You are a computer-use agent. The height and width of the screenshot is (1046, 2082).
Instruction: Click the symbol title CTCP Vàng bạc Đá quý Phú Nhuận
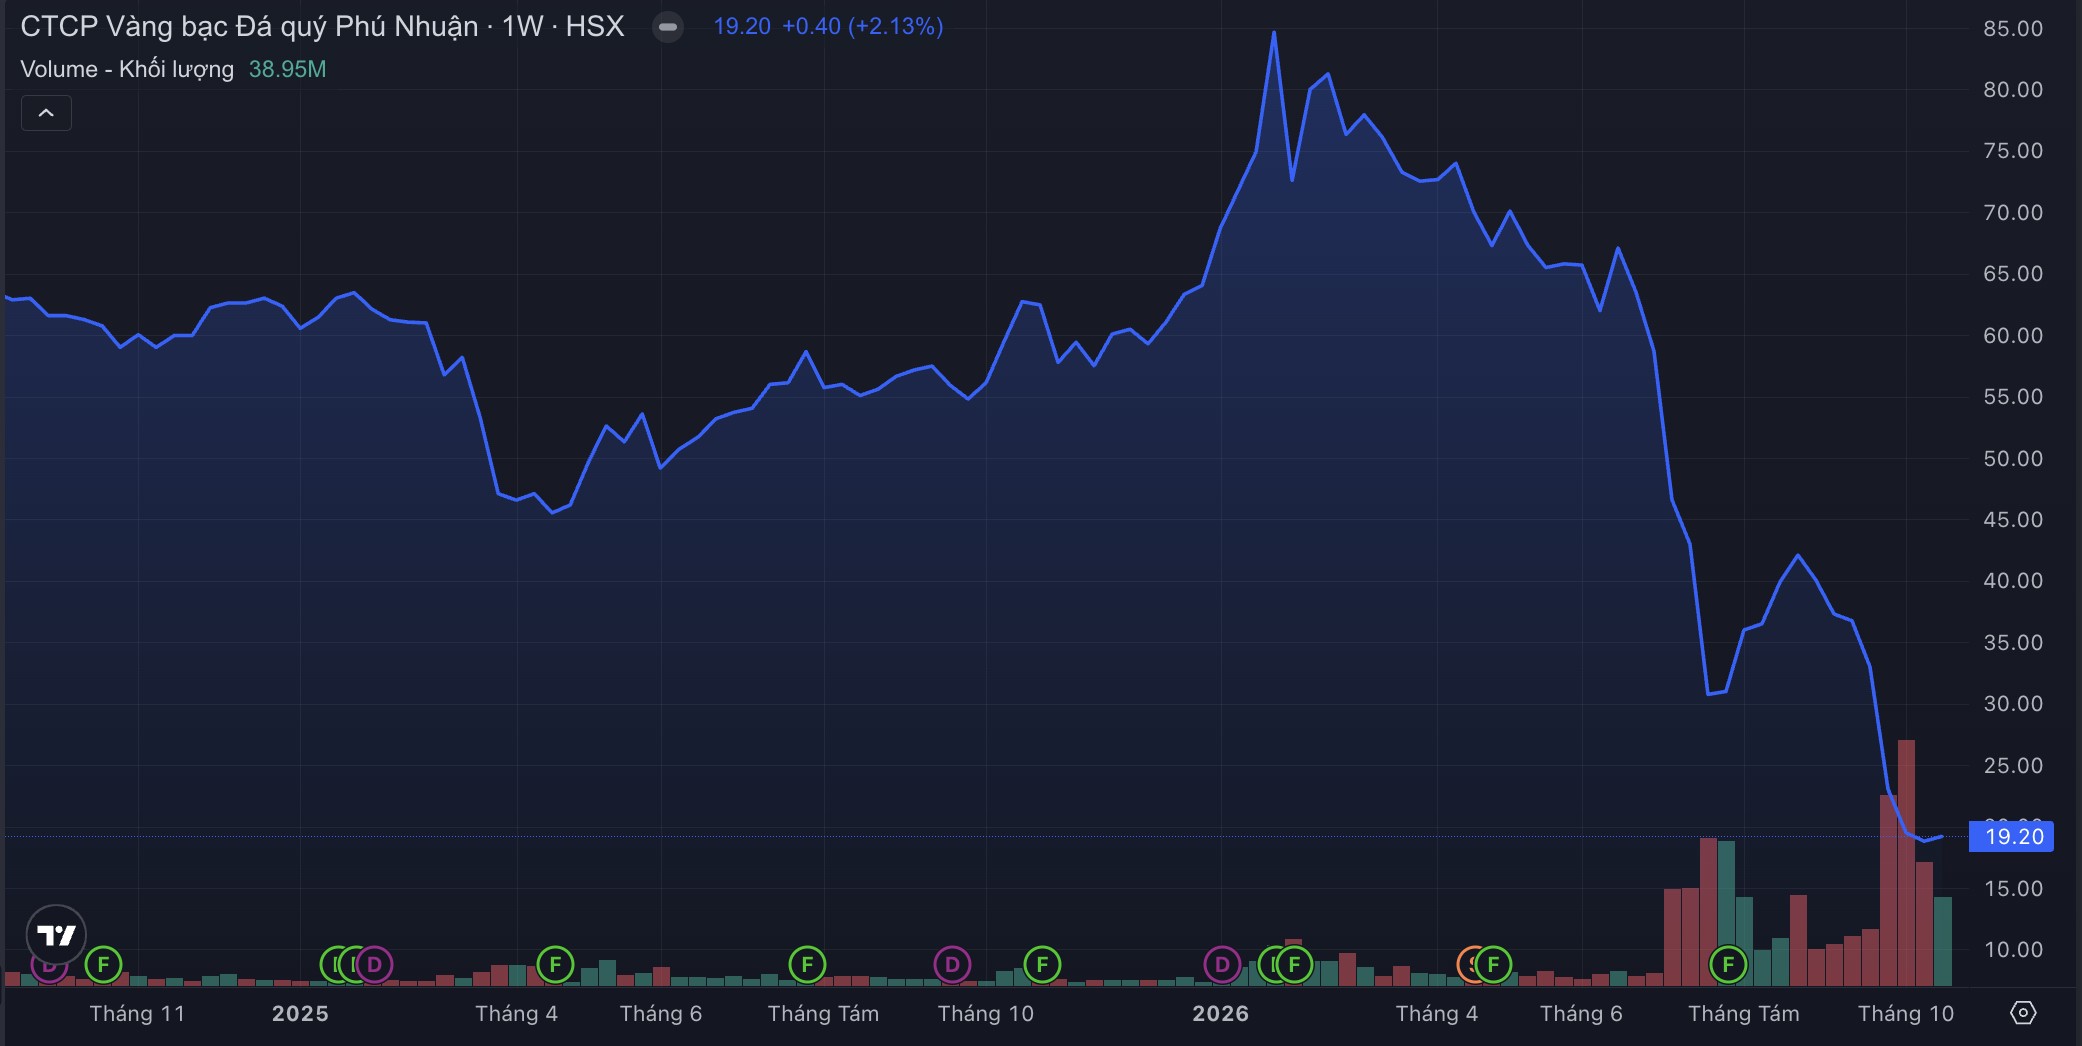pyautogui.click(x=249, y=27)
